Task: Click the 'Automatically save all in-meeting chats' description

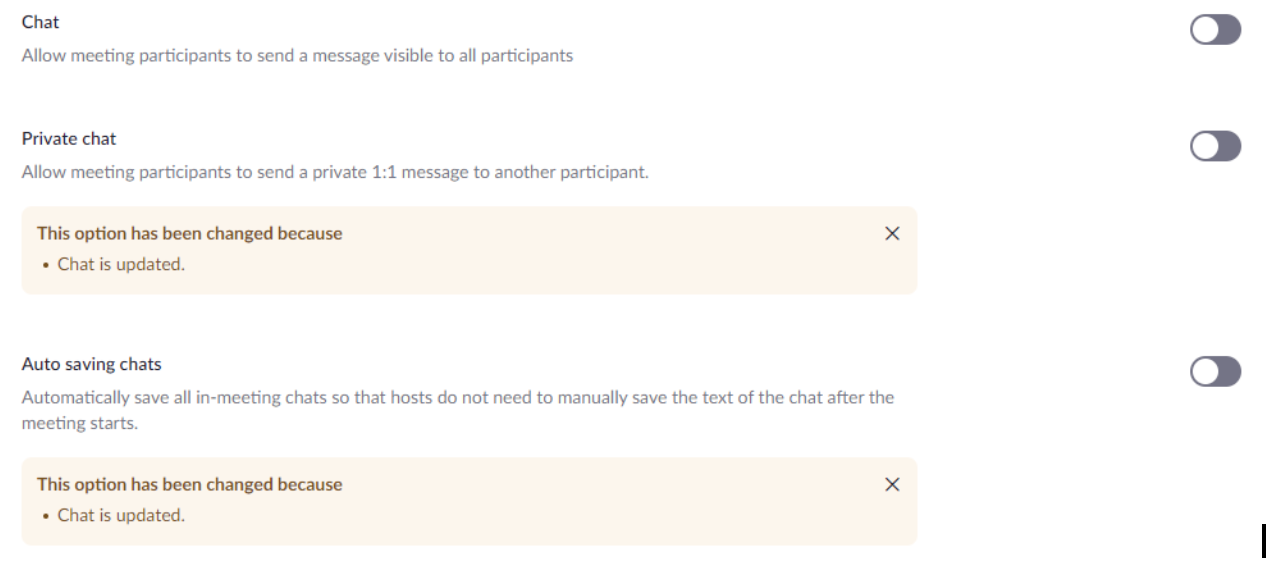Action: click(x=457, y=398)
